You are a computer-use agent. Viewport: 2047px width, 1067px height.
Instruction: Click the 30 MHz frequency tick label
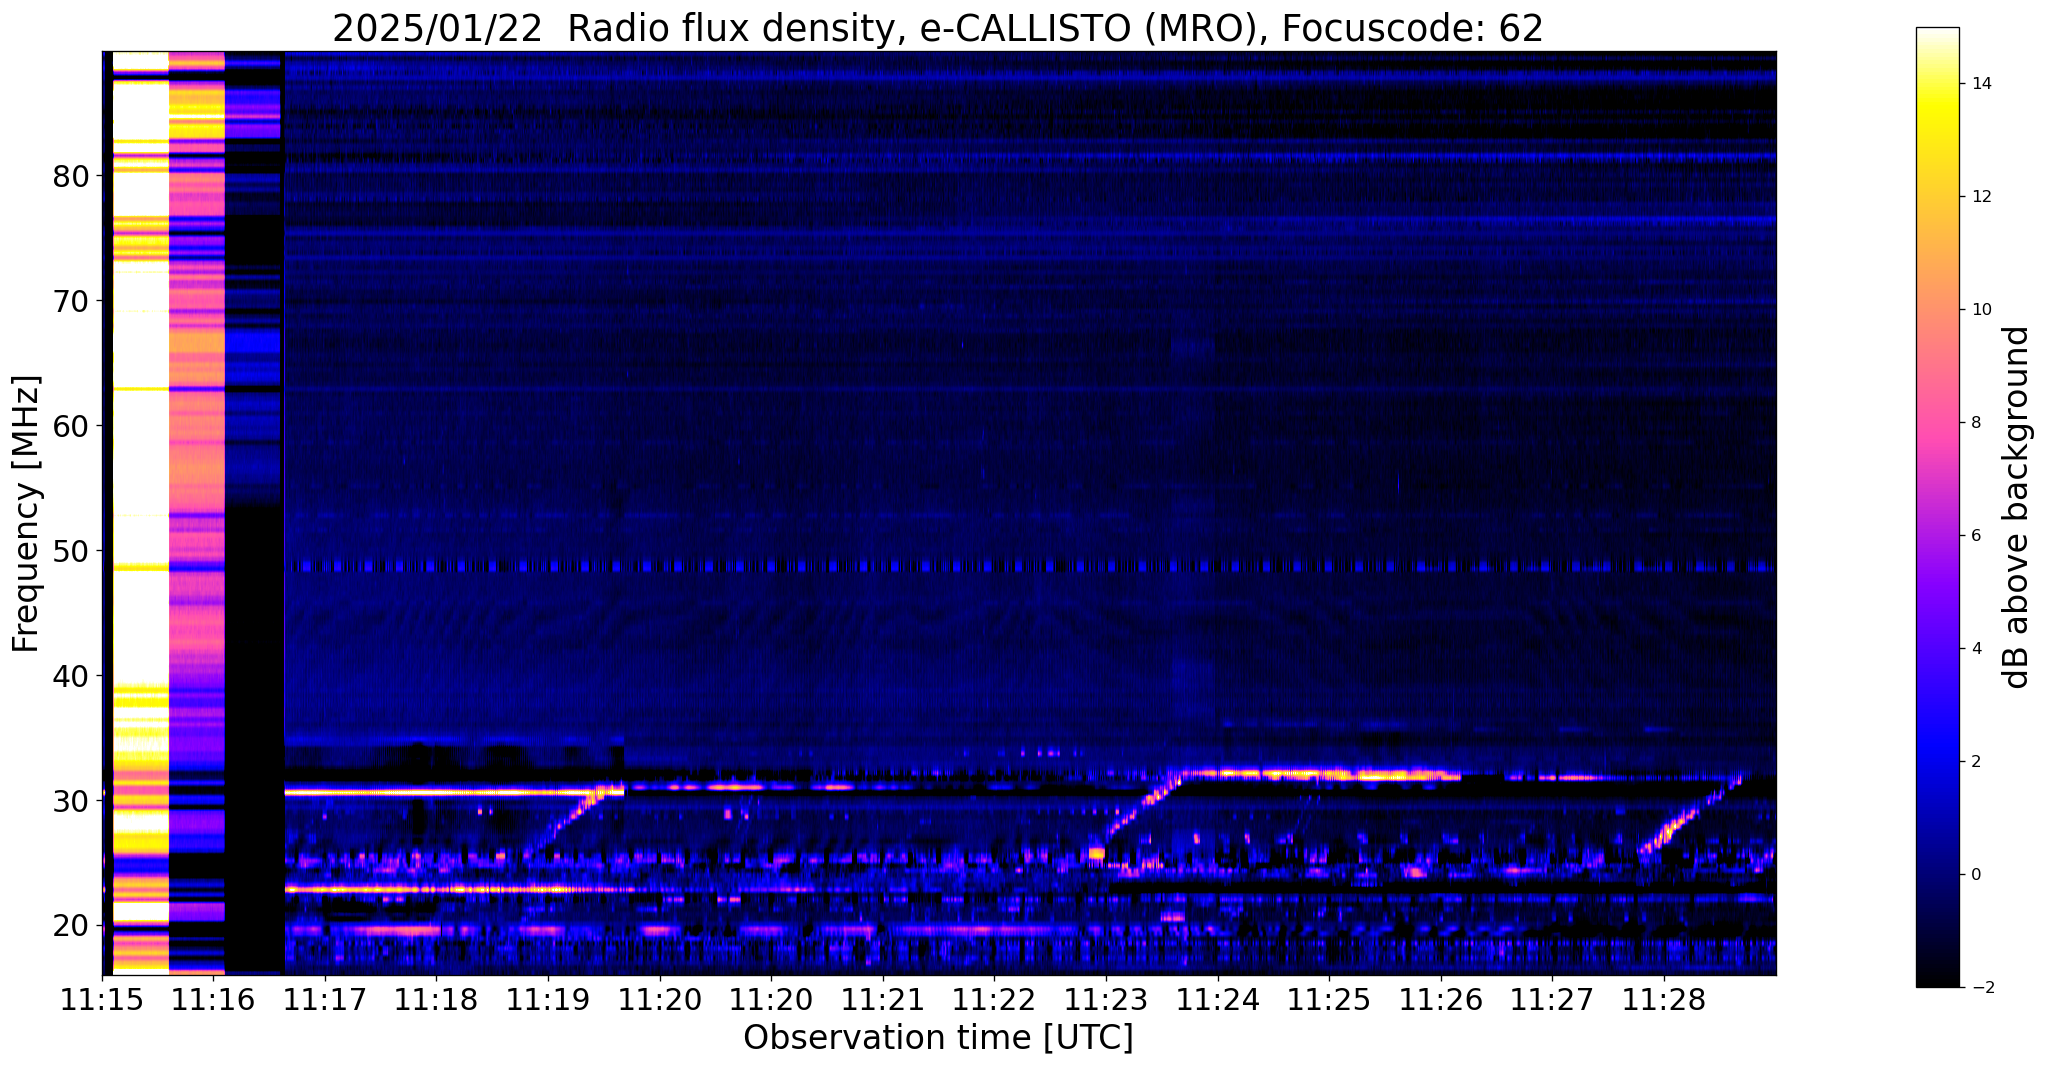coord(71,801)
